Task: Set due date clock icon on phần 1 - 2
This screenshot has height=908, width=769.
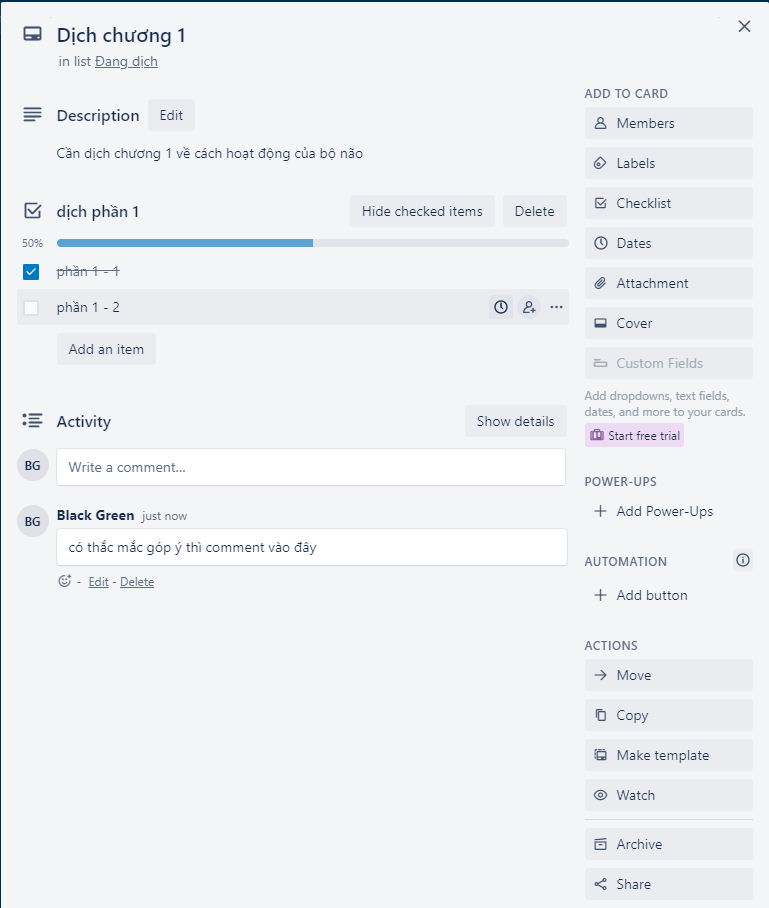Action: coord(501,307)
